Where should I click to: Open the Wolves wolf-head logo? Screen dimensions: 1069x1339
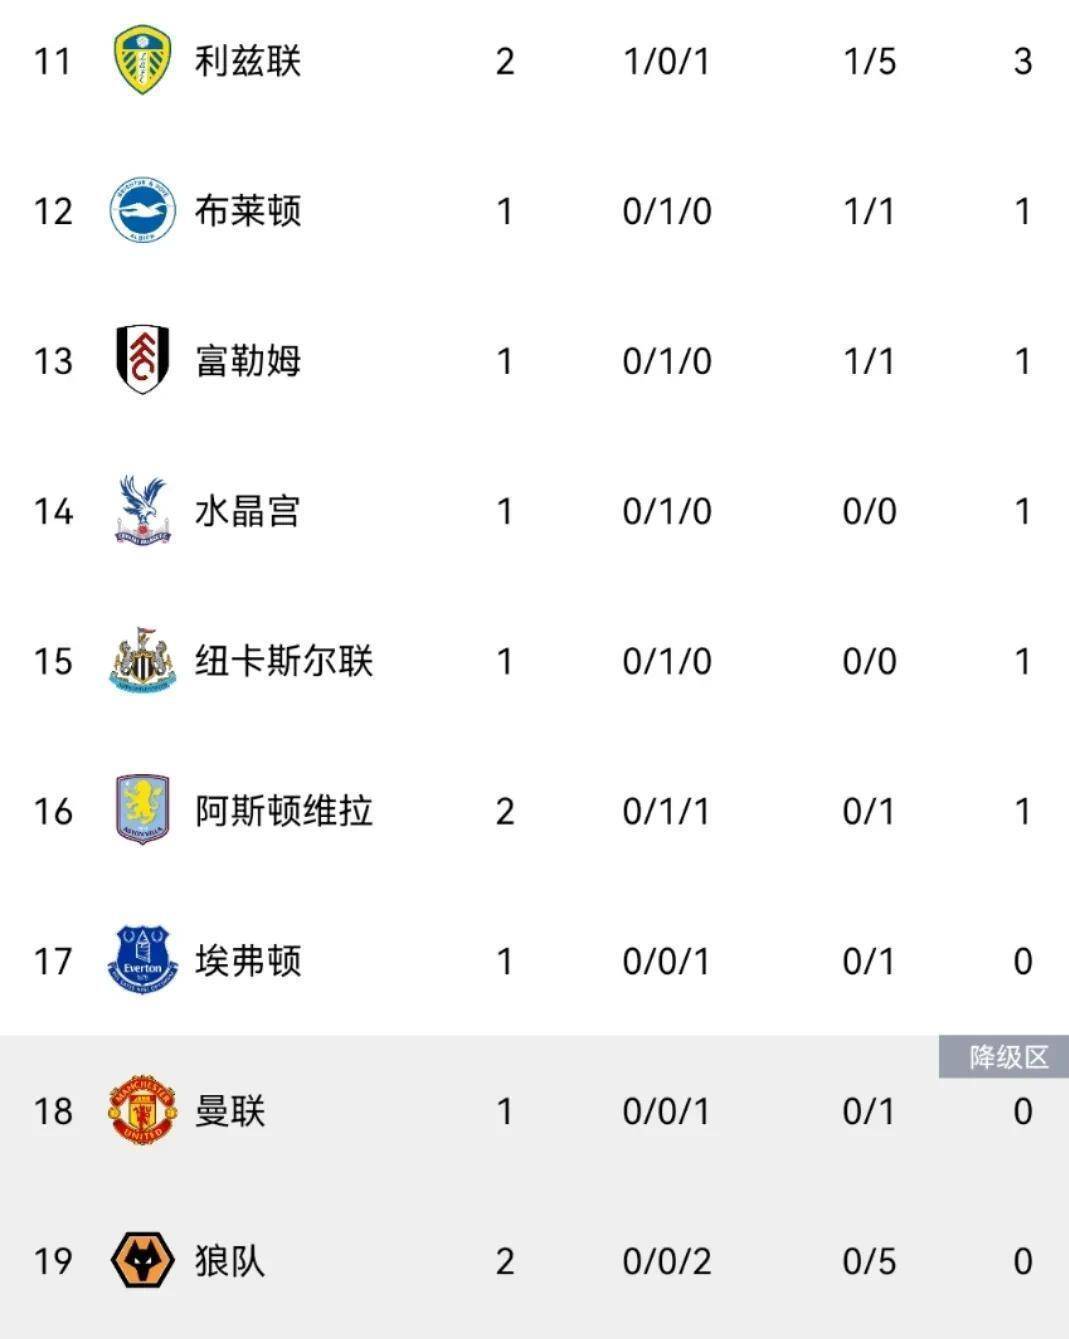click(142, 1260)
